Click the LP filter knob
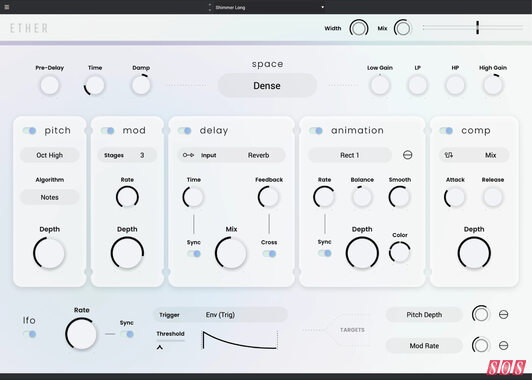 click(417, 85)
